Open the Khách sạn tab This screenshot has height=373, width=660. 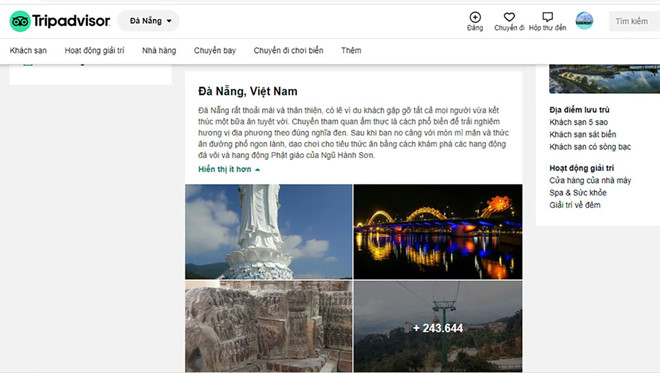[28, 51]
